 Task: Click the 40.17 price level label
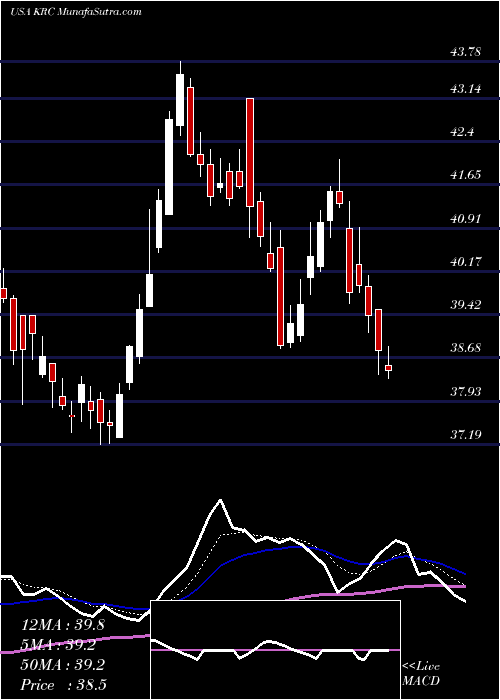click(466, 261)
